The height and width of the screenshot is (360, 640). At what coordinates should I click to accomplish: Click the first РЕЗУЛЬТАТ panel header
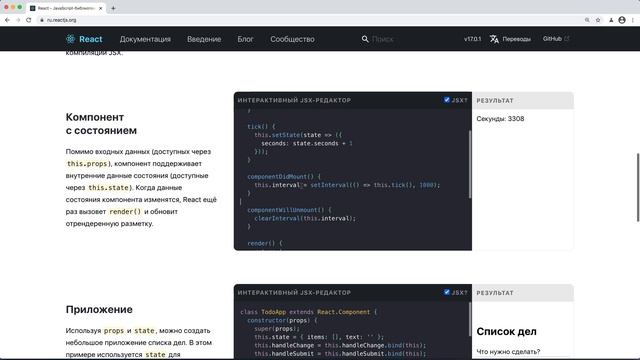pyautogui.click(x=522, y=100)
